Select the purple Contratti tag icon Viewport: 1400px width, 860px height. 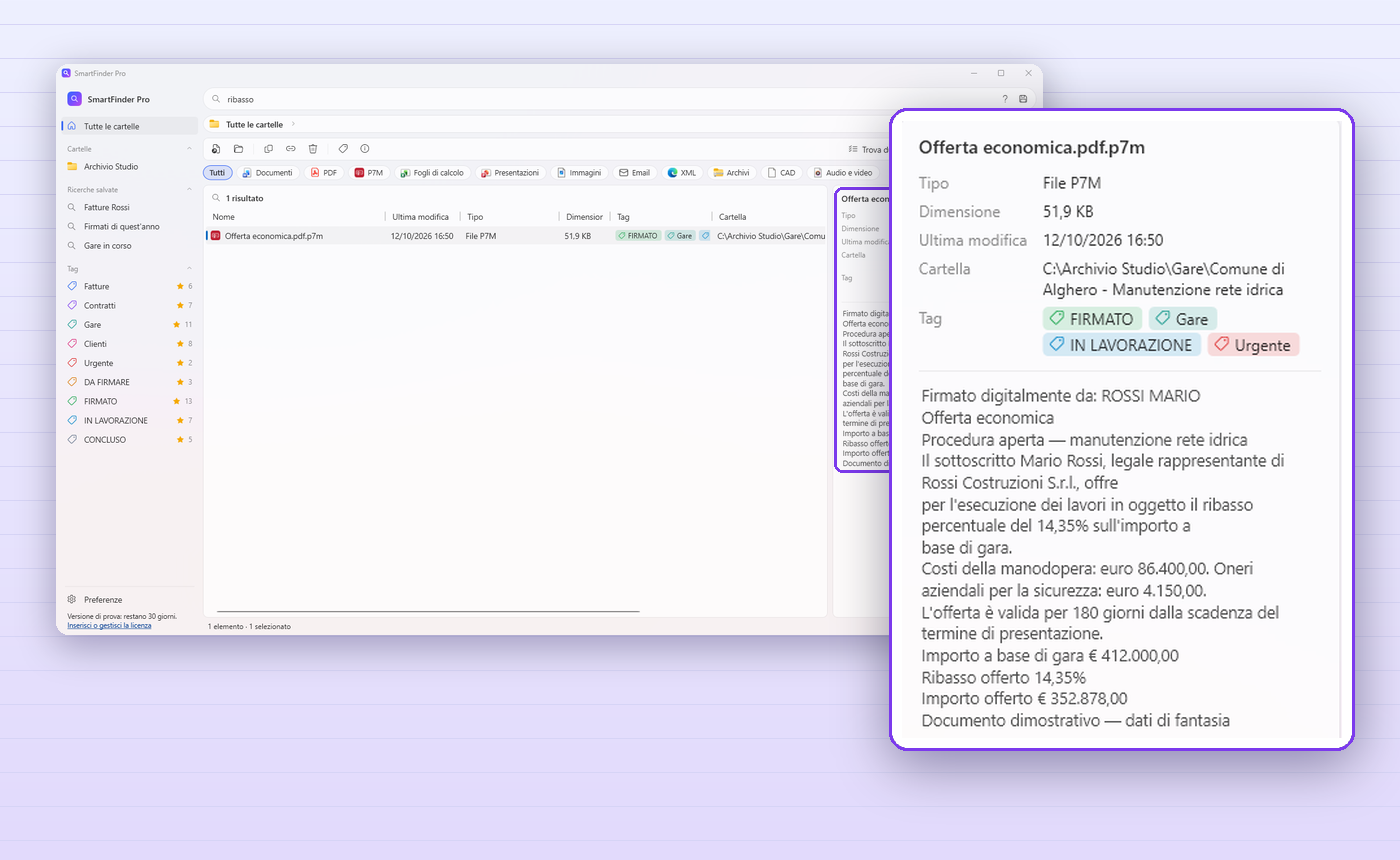click(x=72, y=305)
